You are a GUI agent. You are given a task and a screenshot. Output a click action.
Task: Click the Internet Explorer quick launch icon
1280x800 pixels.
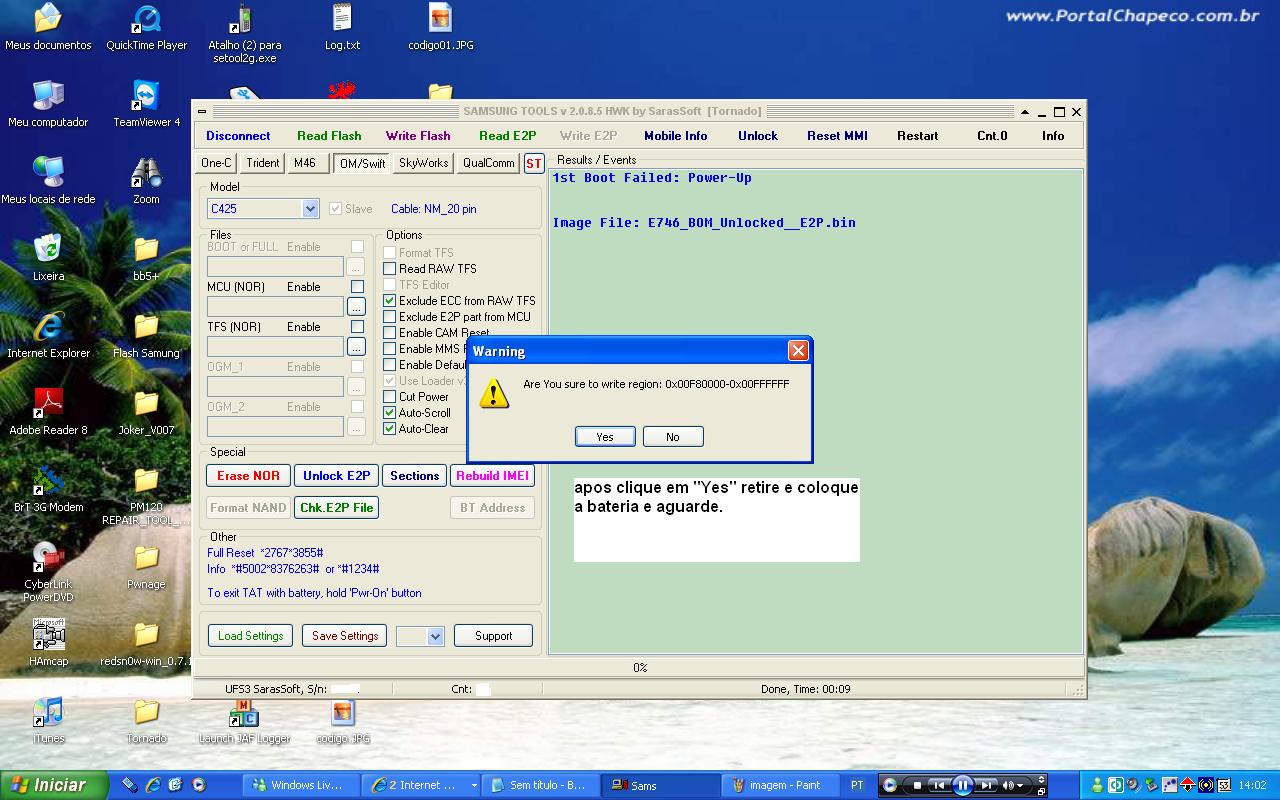tap(153, 785)
